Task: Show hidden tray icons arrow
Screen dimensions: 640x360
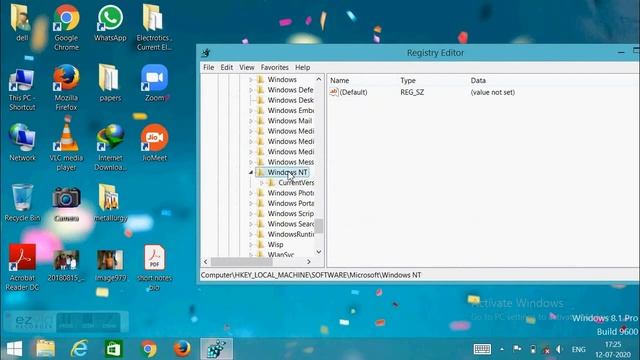Action: click(x=502, y=349)
